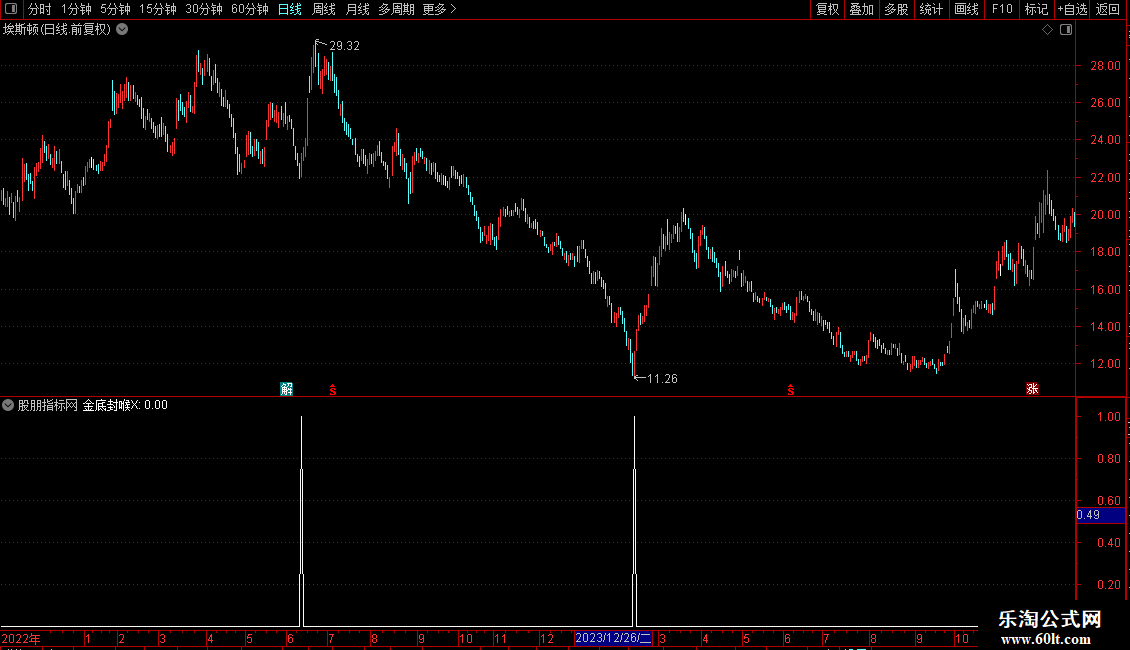Viewport: 1130px width, 650px height.
Task: Open F10 company information
Action: [x=1002, y=9]
